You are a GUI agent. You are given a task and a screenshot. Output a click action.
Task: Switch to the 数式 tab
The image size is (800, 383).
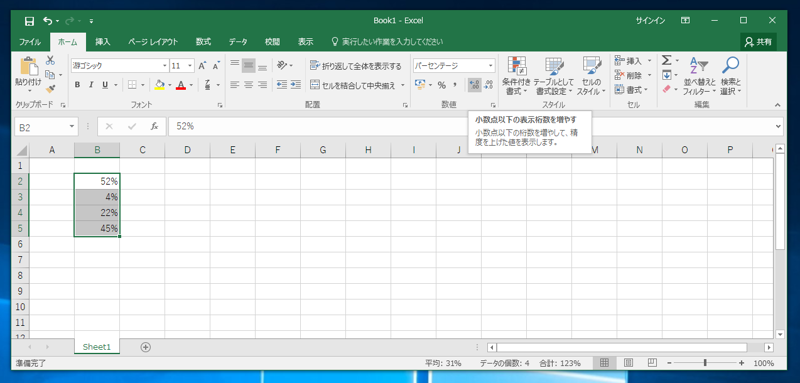tap(204, 42)
